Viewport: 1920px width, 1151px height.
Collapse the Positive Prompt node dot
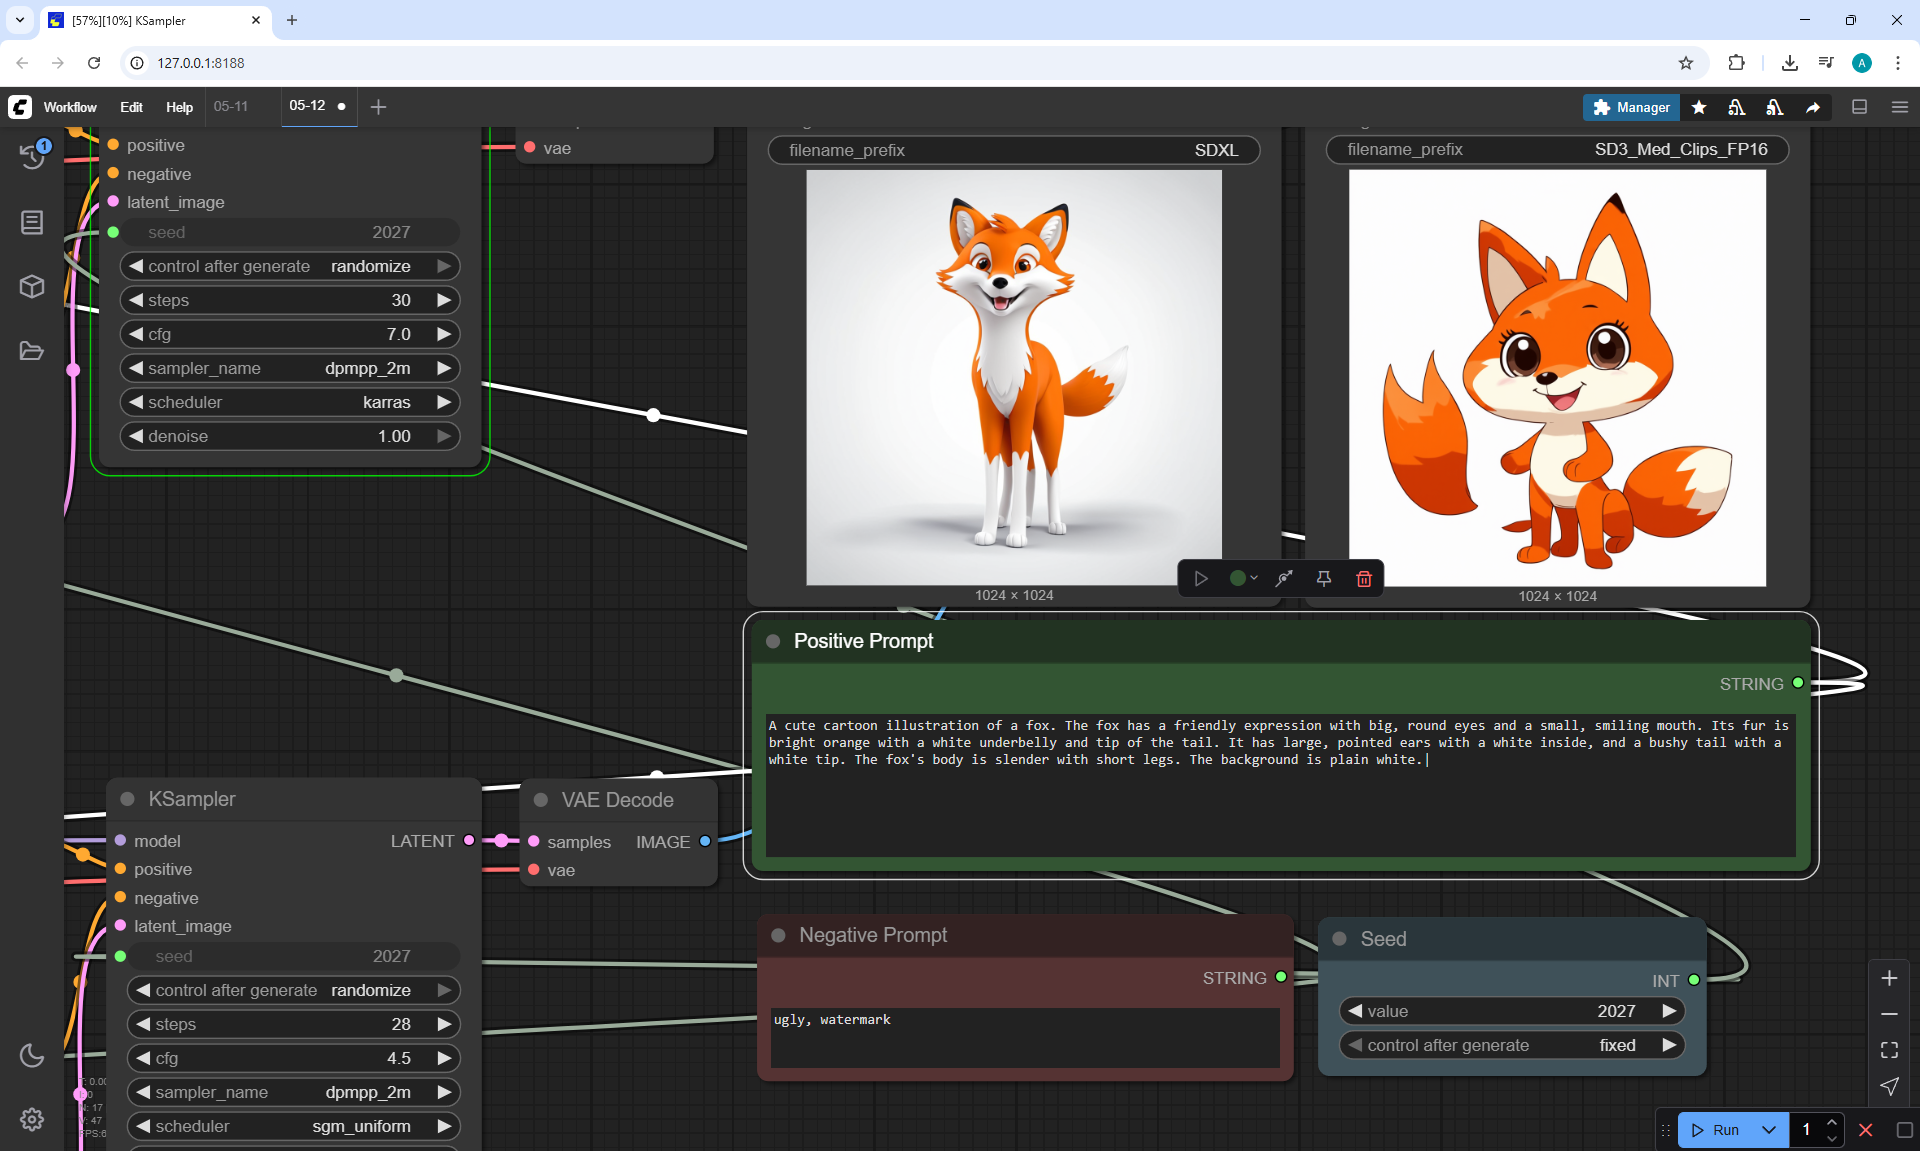[773, 641]
